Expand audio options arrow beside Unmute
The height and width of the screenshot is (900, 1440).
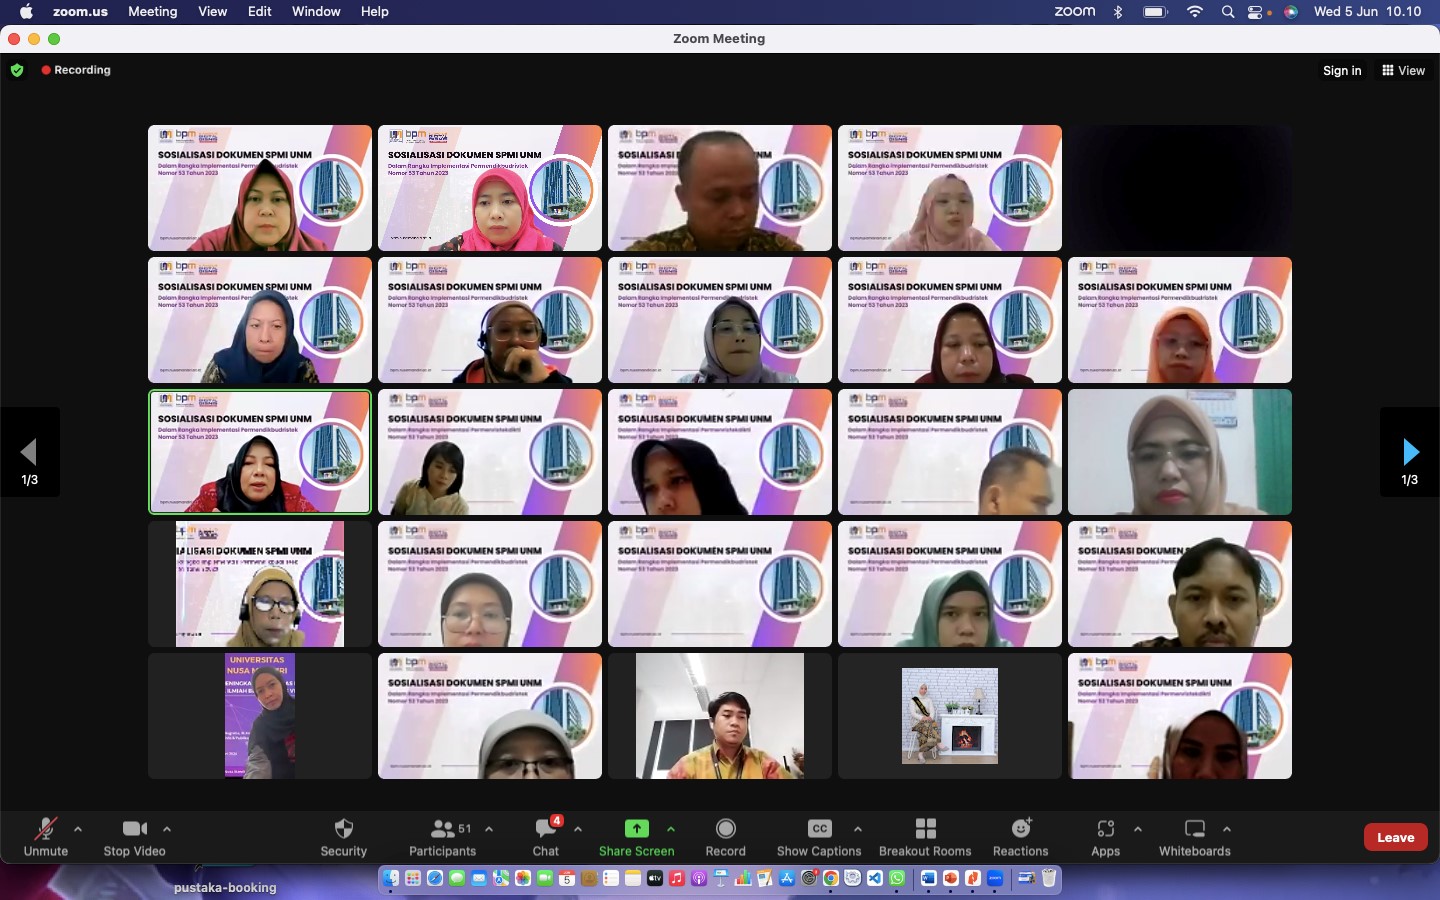(78, 829)
